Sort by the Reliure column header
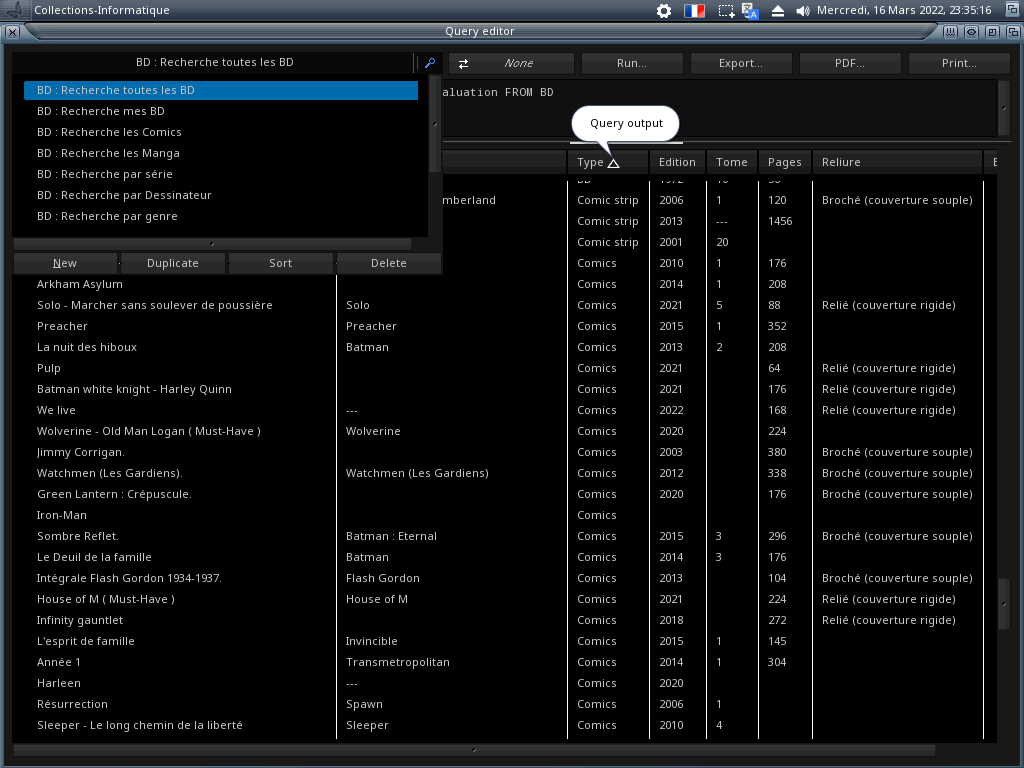The width and height of the screenshot is (1024, 768). (x=897, y=162)
